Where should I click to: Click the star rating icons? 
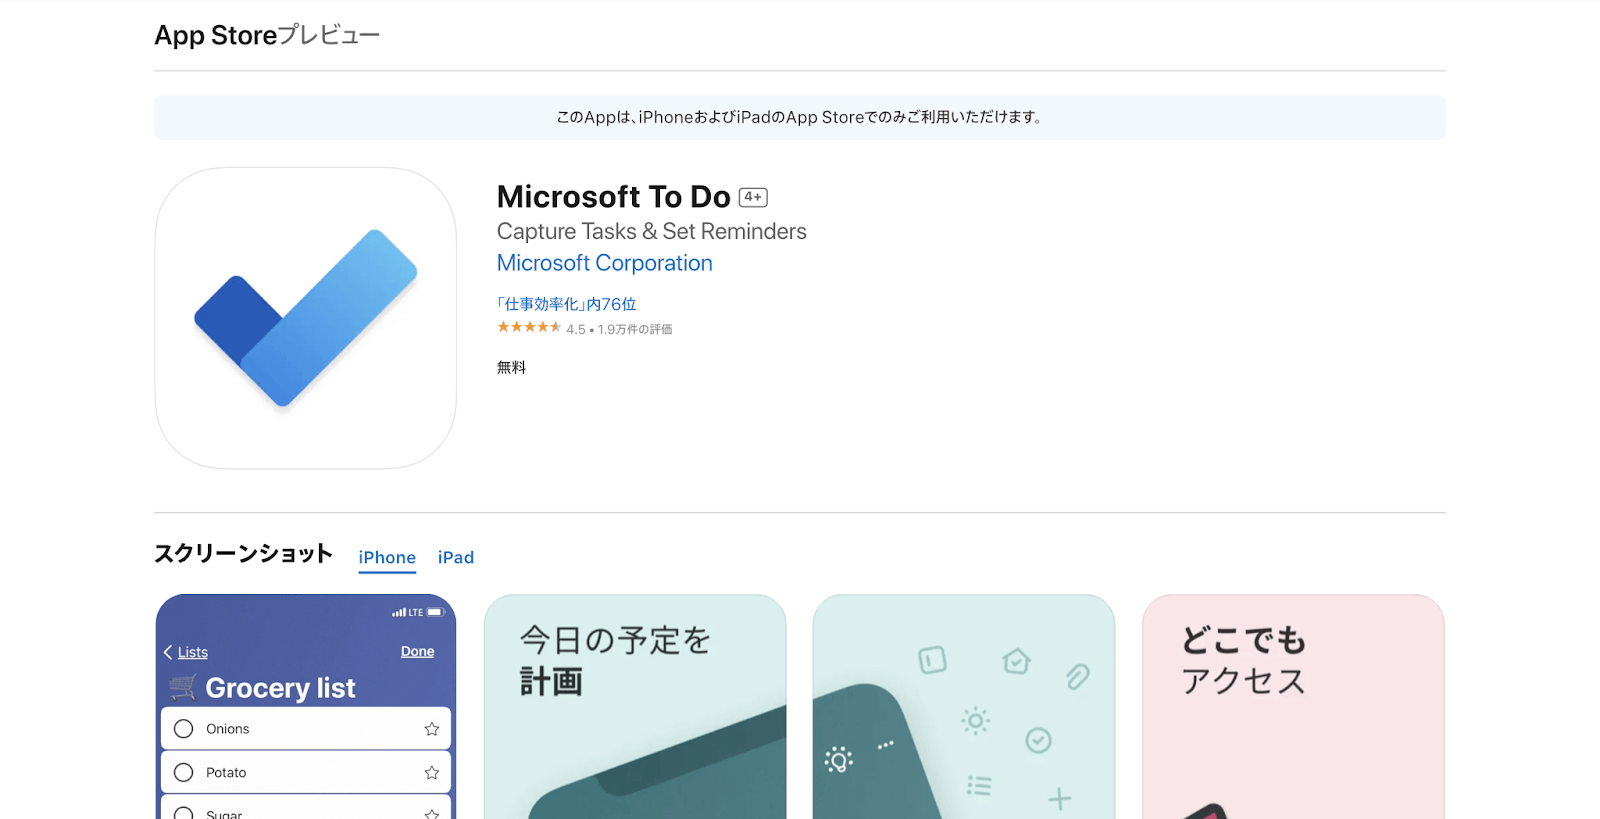click(x=529, y=327)
